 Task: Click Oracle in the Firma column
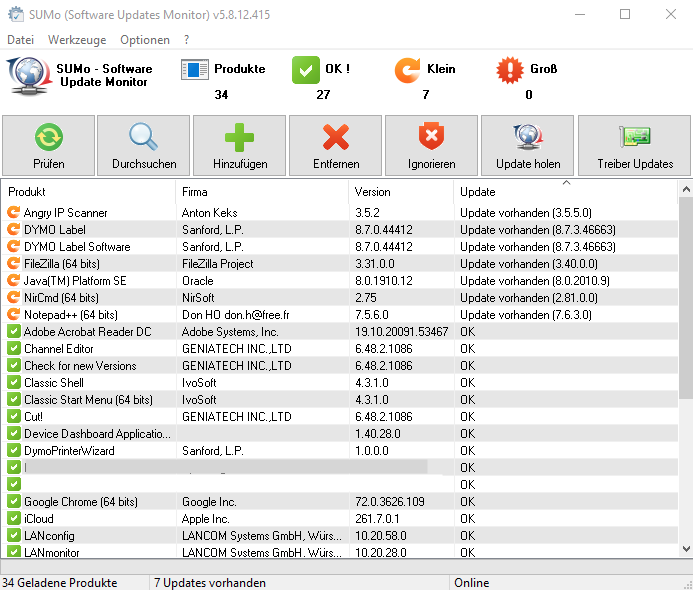click(x=198, y=280)
